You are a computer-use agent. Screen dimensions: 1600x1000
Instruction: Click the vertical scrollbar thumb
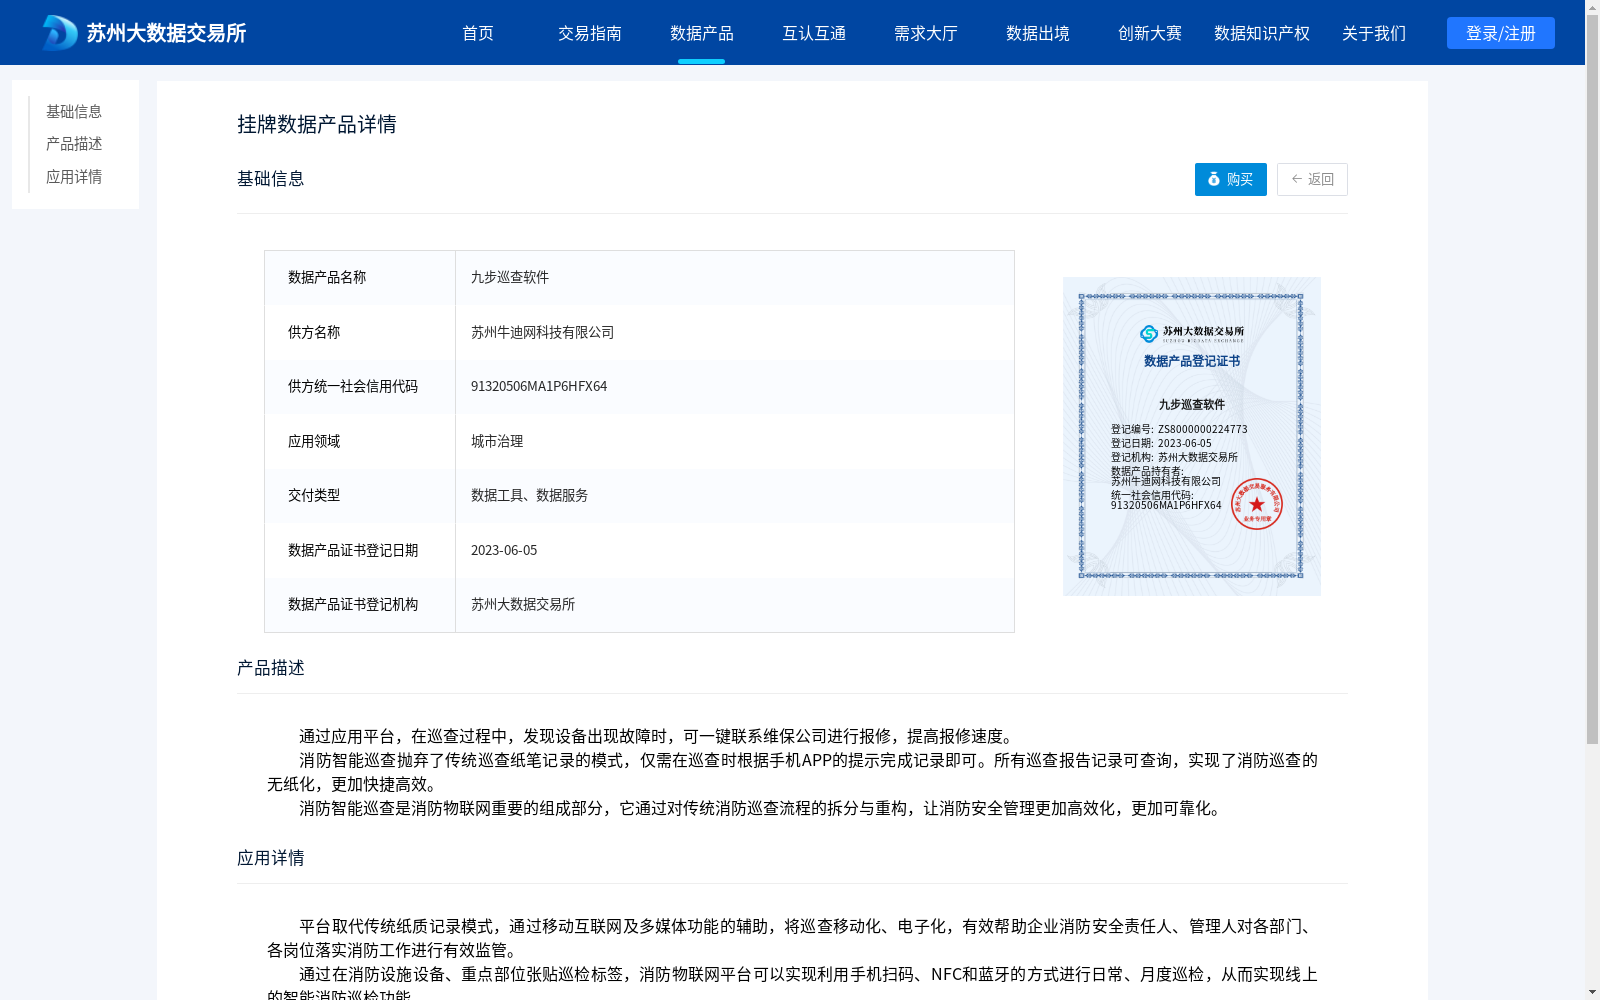click(1592, 380)
